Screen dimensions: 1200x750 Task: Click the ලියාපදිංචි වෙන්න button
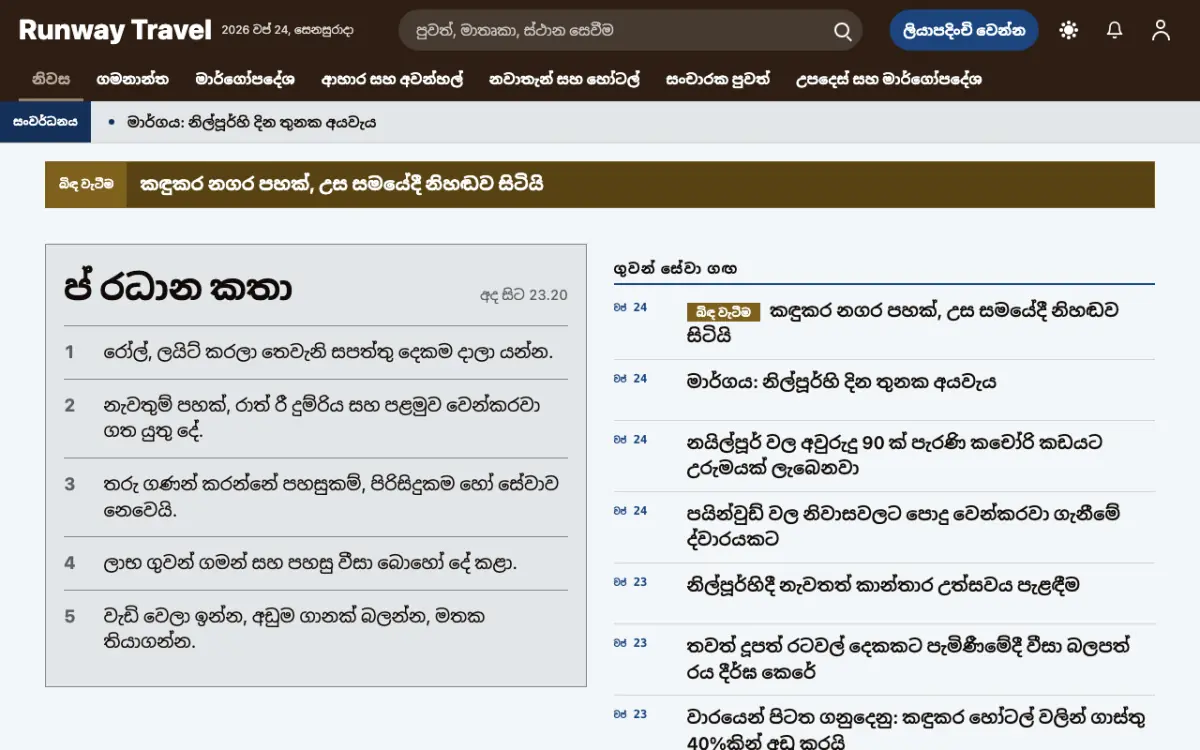pyautogui.click(x=964, y=30)
